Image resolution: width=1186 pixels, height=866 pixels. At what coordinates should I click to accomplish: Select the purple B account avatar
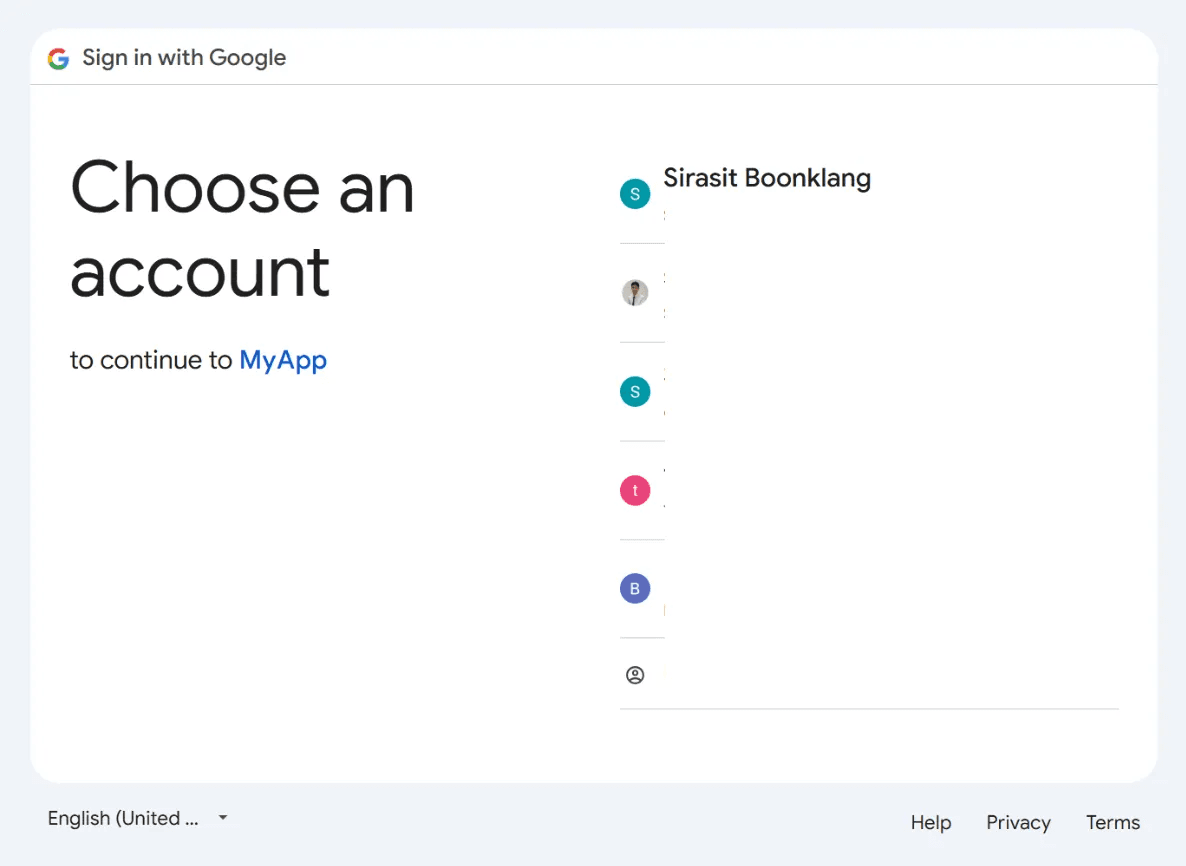coord(635,588)
